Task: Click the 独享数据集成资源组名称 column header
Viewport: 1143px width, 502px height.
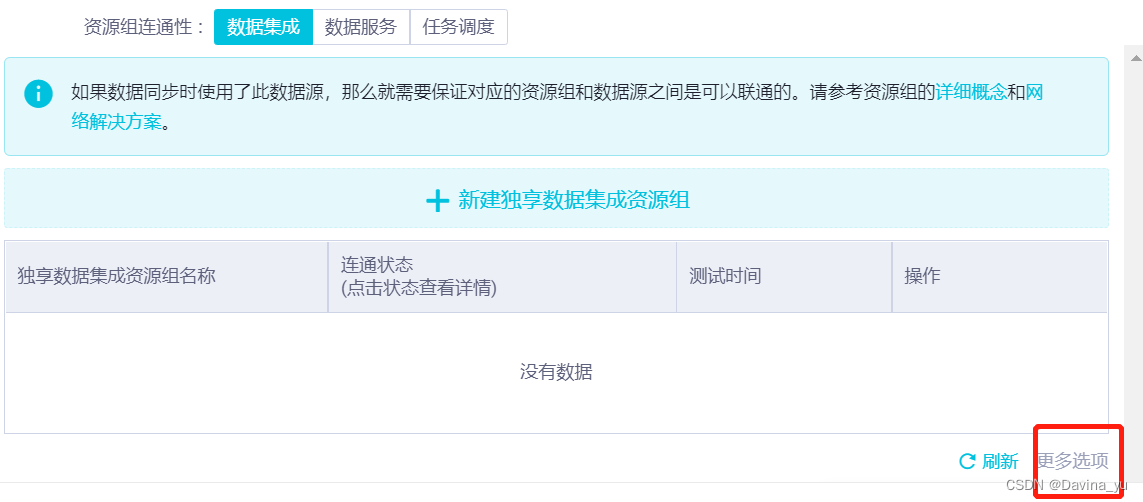Action: click(x=116, y=276)
